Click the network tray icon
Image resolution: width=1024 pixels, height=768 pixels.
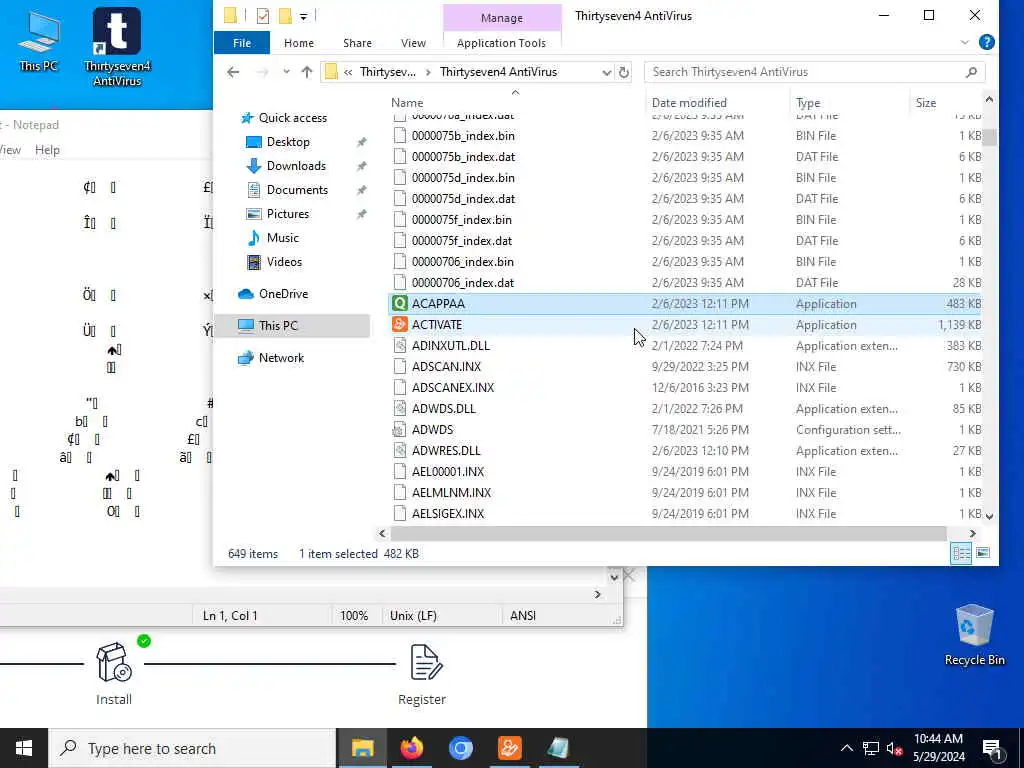pyautogui.click(x=871, y=748)
